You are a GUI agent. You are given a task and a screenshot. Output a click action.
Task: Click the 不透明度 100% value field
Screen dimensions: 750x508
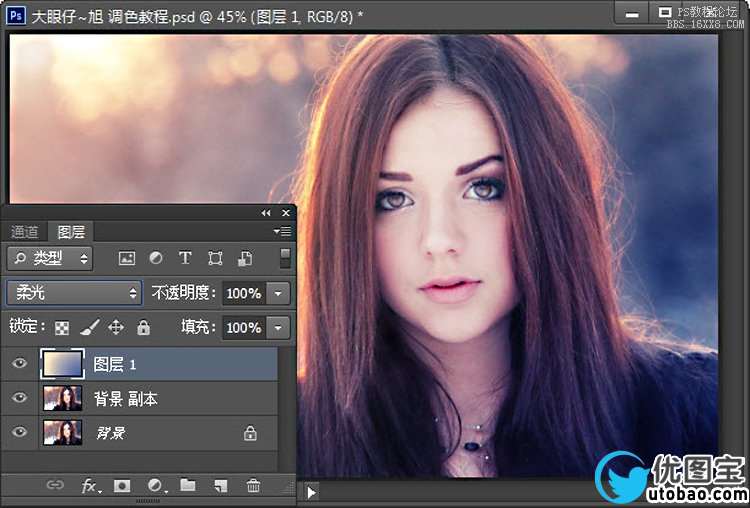tap(244, 293)
